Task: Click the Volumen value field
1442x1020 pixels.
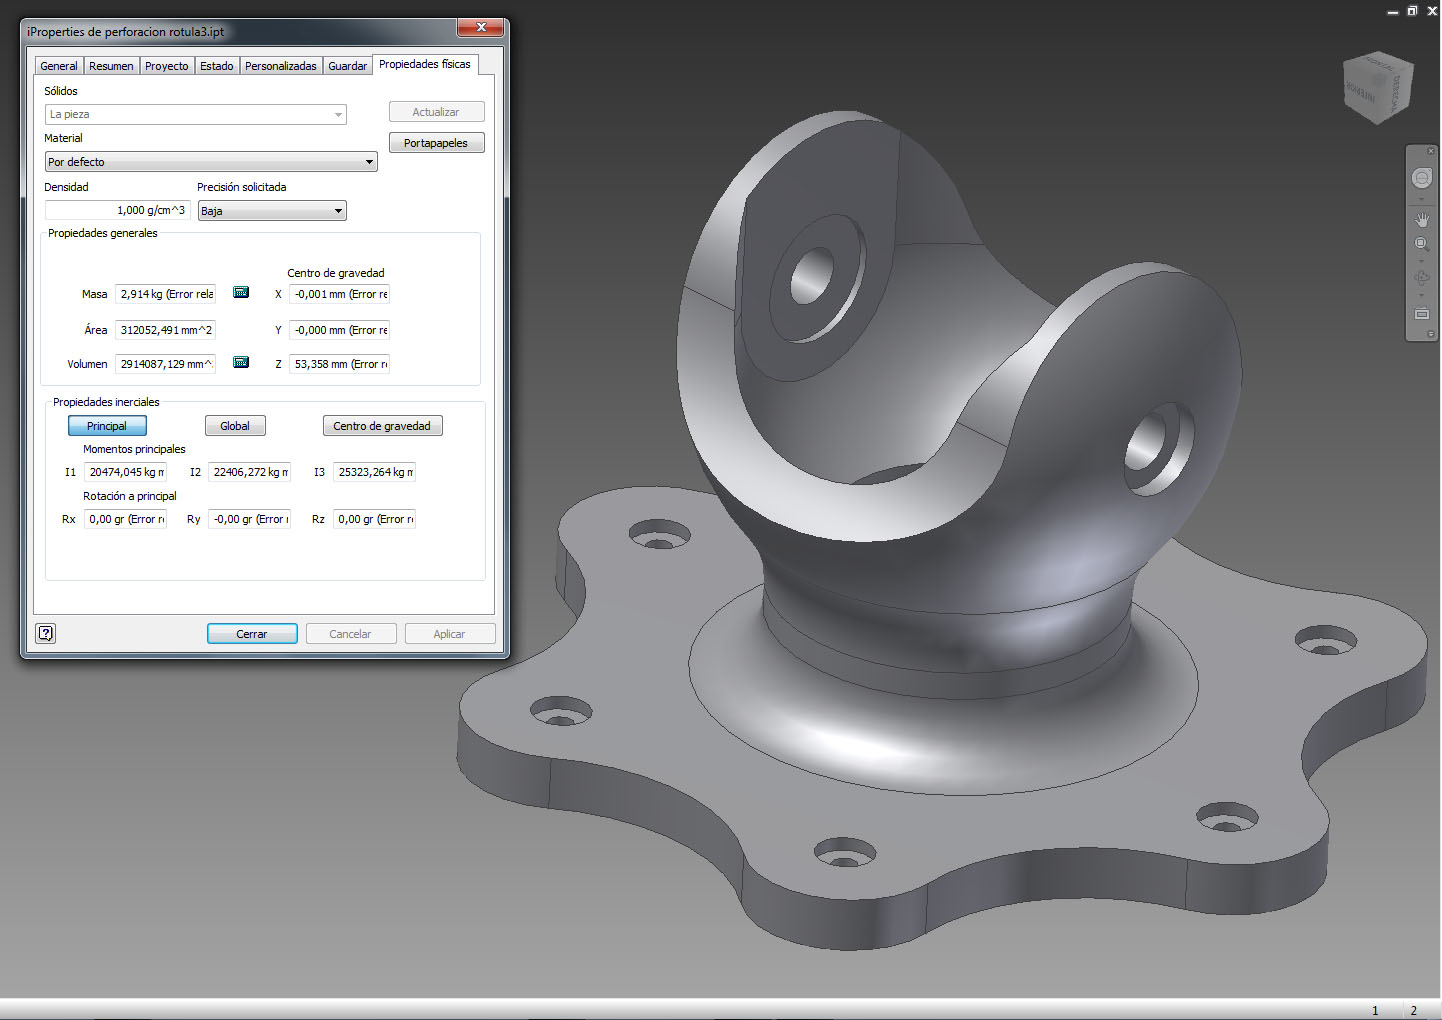Action: tap(166, 364)
